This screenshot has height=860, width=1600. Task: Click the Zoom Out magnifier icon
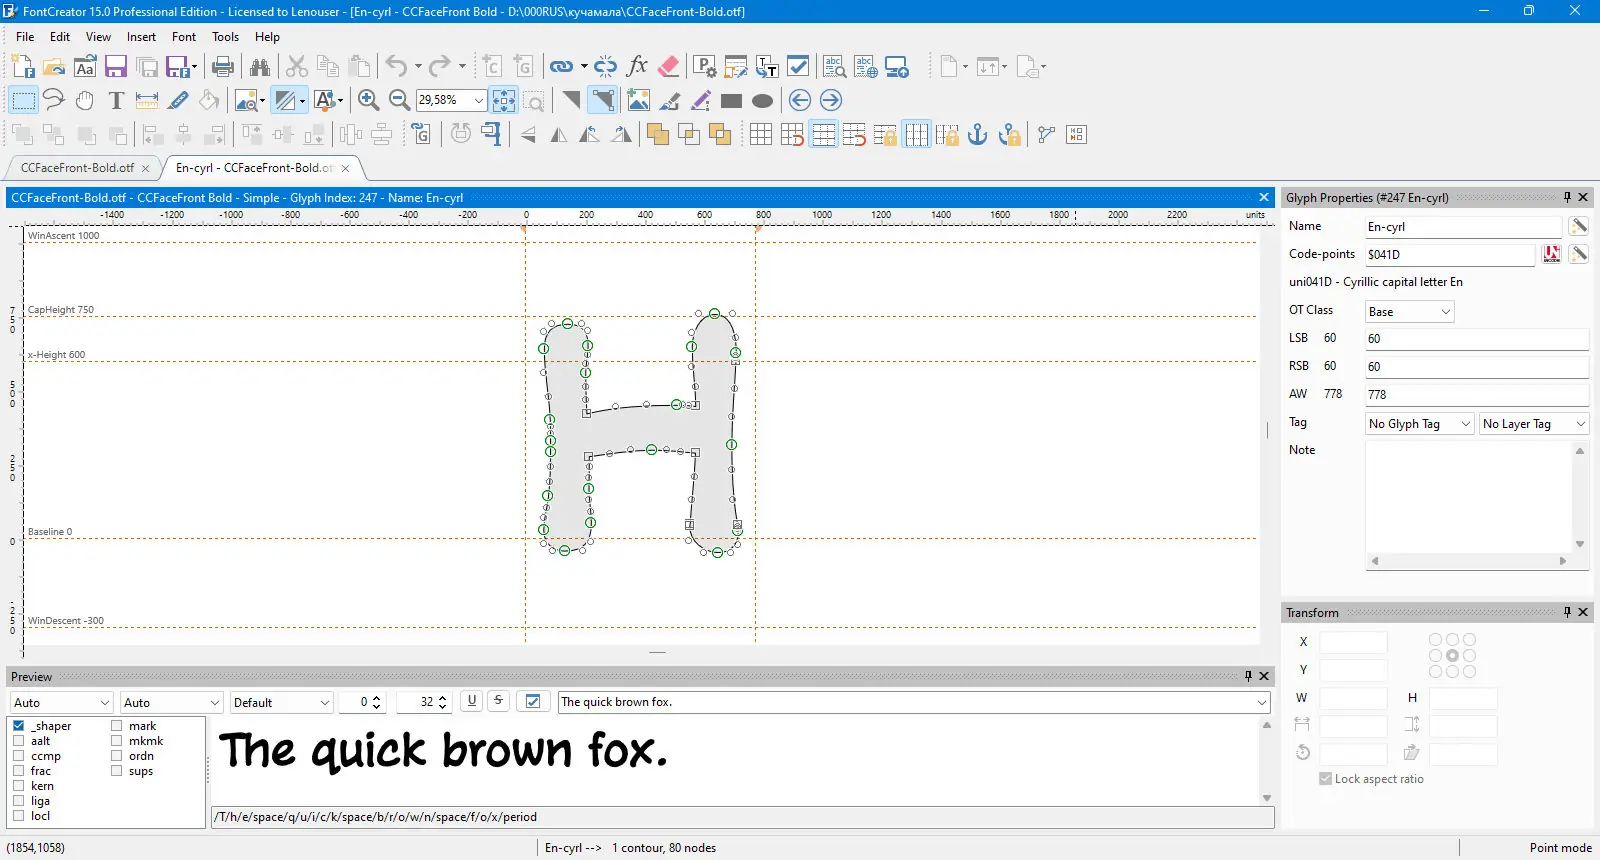click(x=399, y=100)
